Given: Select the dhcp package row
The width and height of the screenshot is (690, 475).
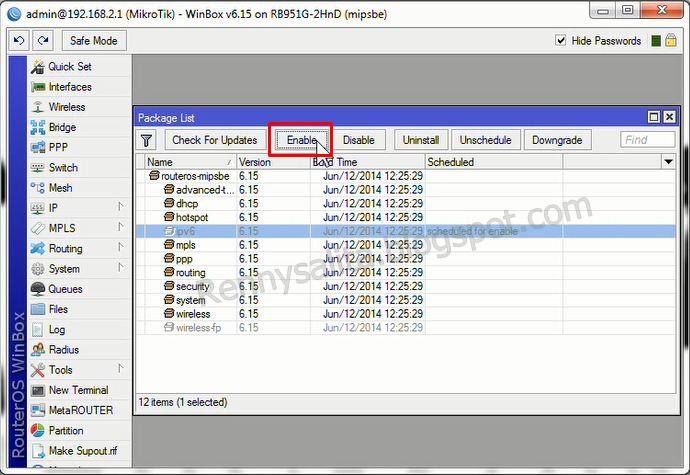Looking at the screenshot, I should click(x=405, y=203).
